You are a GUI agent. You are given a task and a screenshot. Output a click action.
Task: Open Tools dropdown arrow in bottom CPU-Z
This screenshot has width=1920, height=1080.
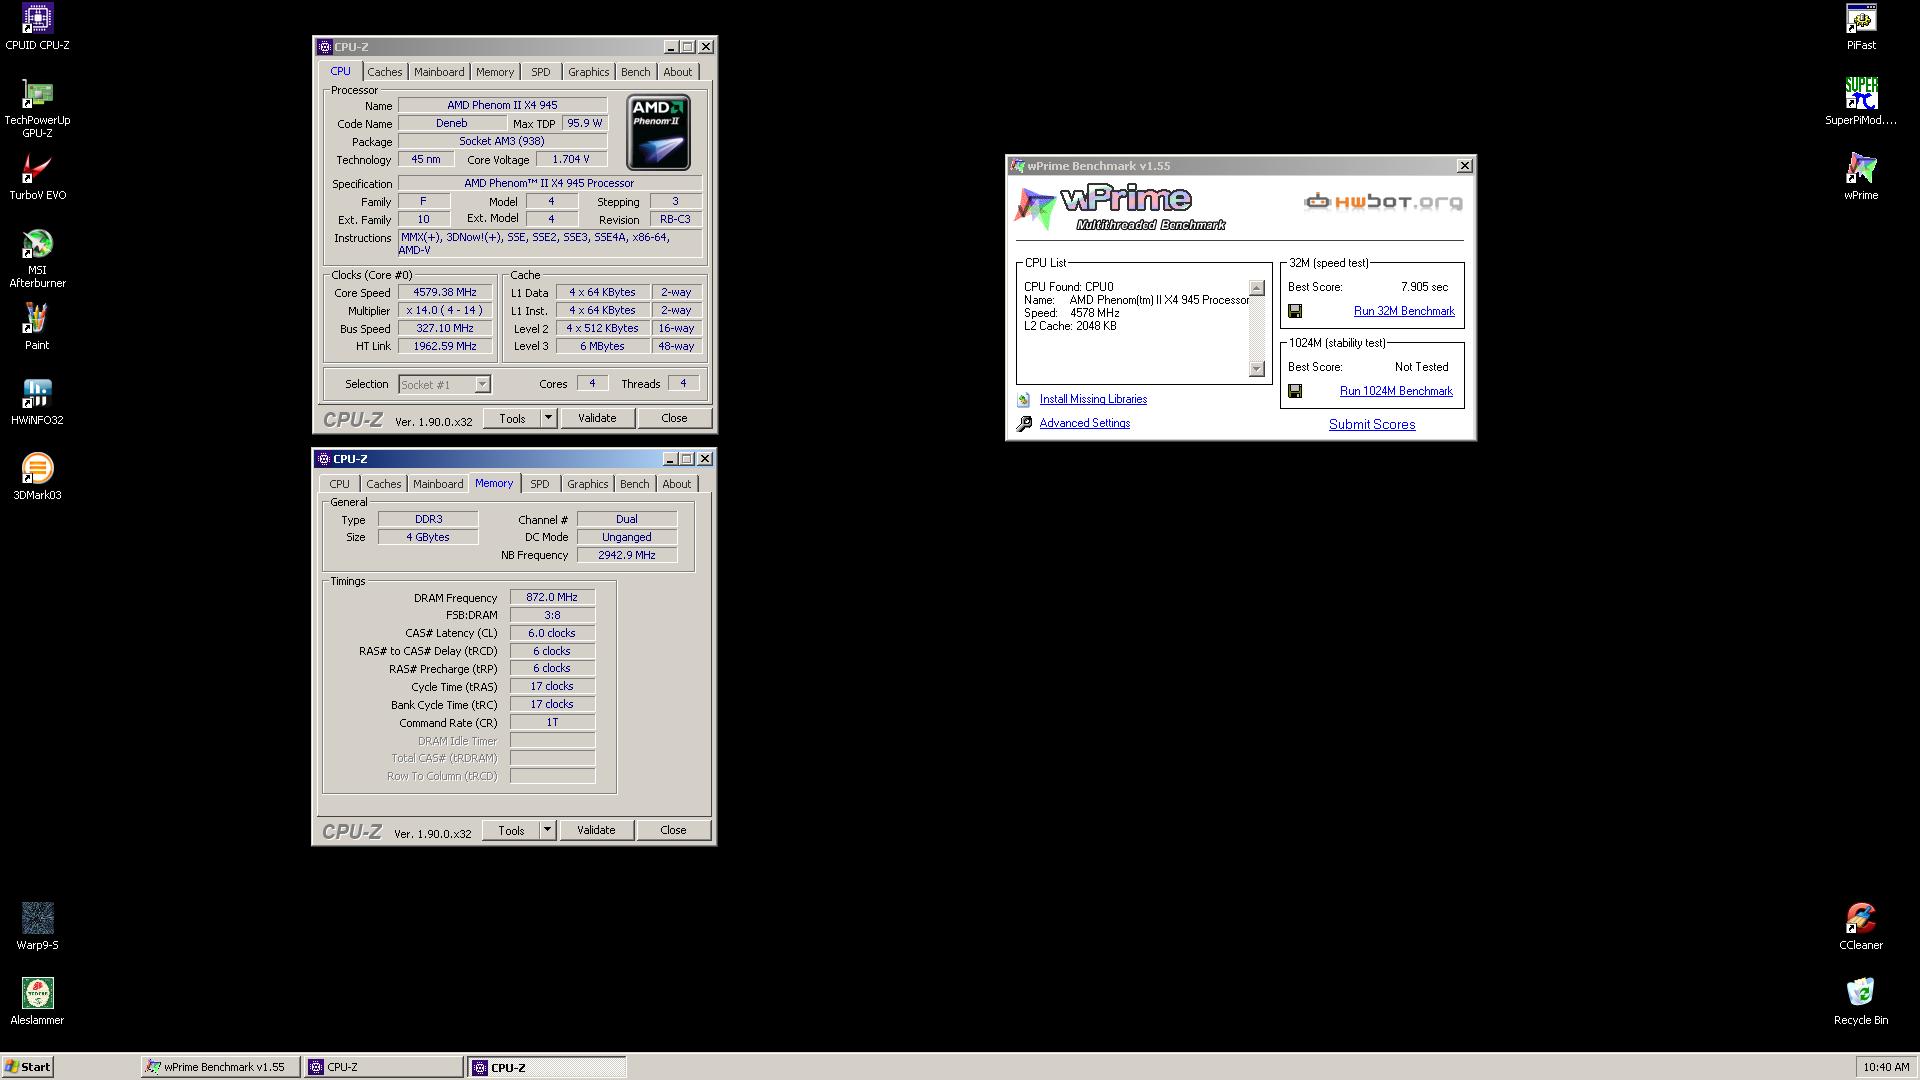[547, 830]
